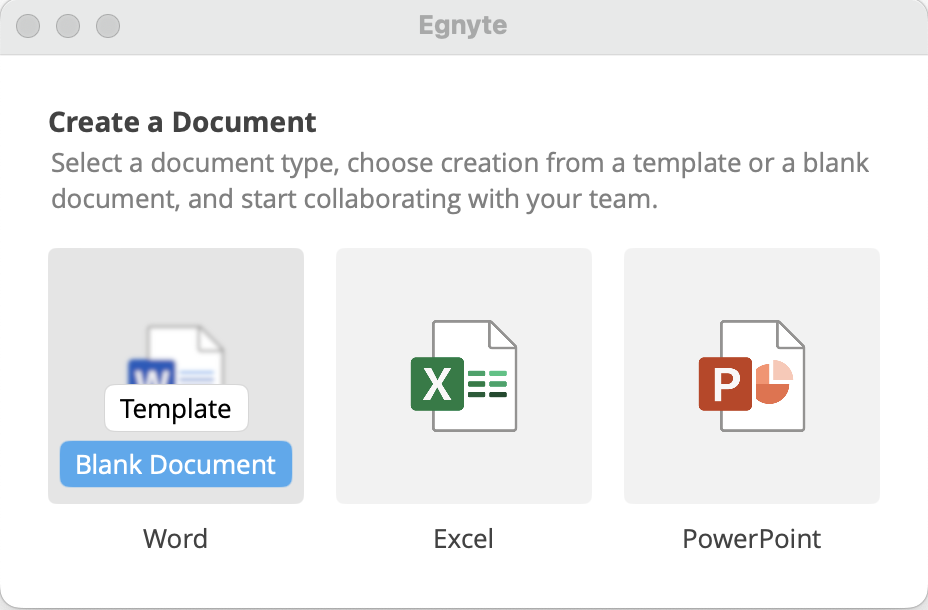This screenshot has height=610, width=928.
Task: Minimize the Egnyte window with the middle control
Action: point(68,26)
